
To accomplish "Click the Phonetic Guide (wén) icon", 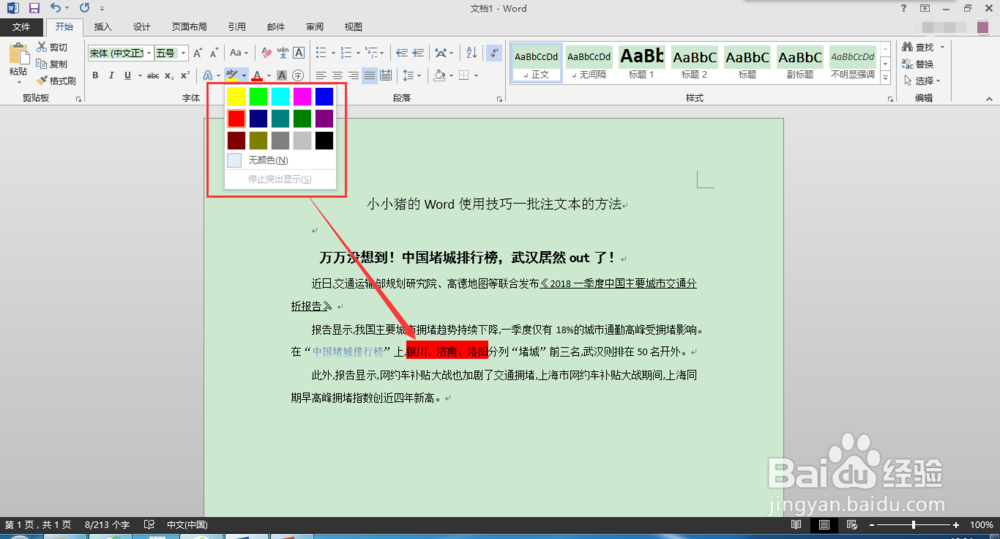I will (282, 53).
